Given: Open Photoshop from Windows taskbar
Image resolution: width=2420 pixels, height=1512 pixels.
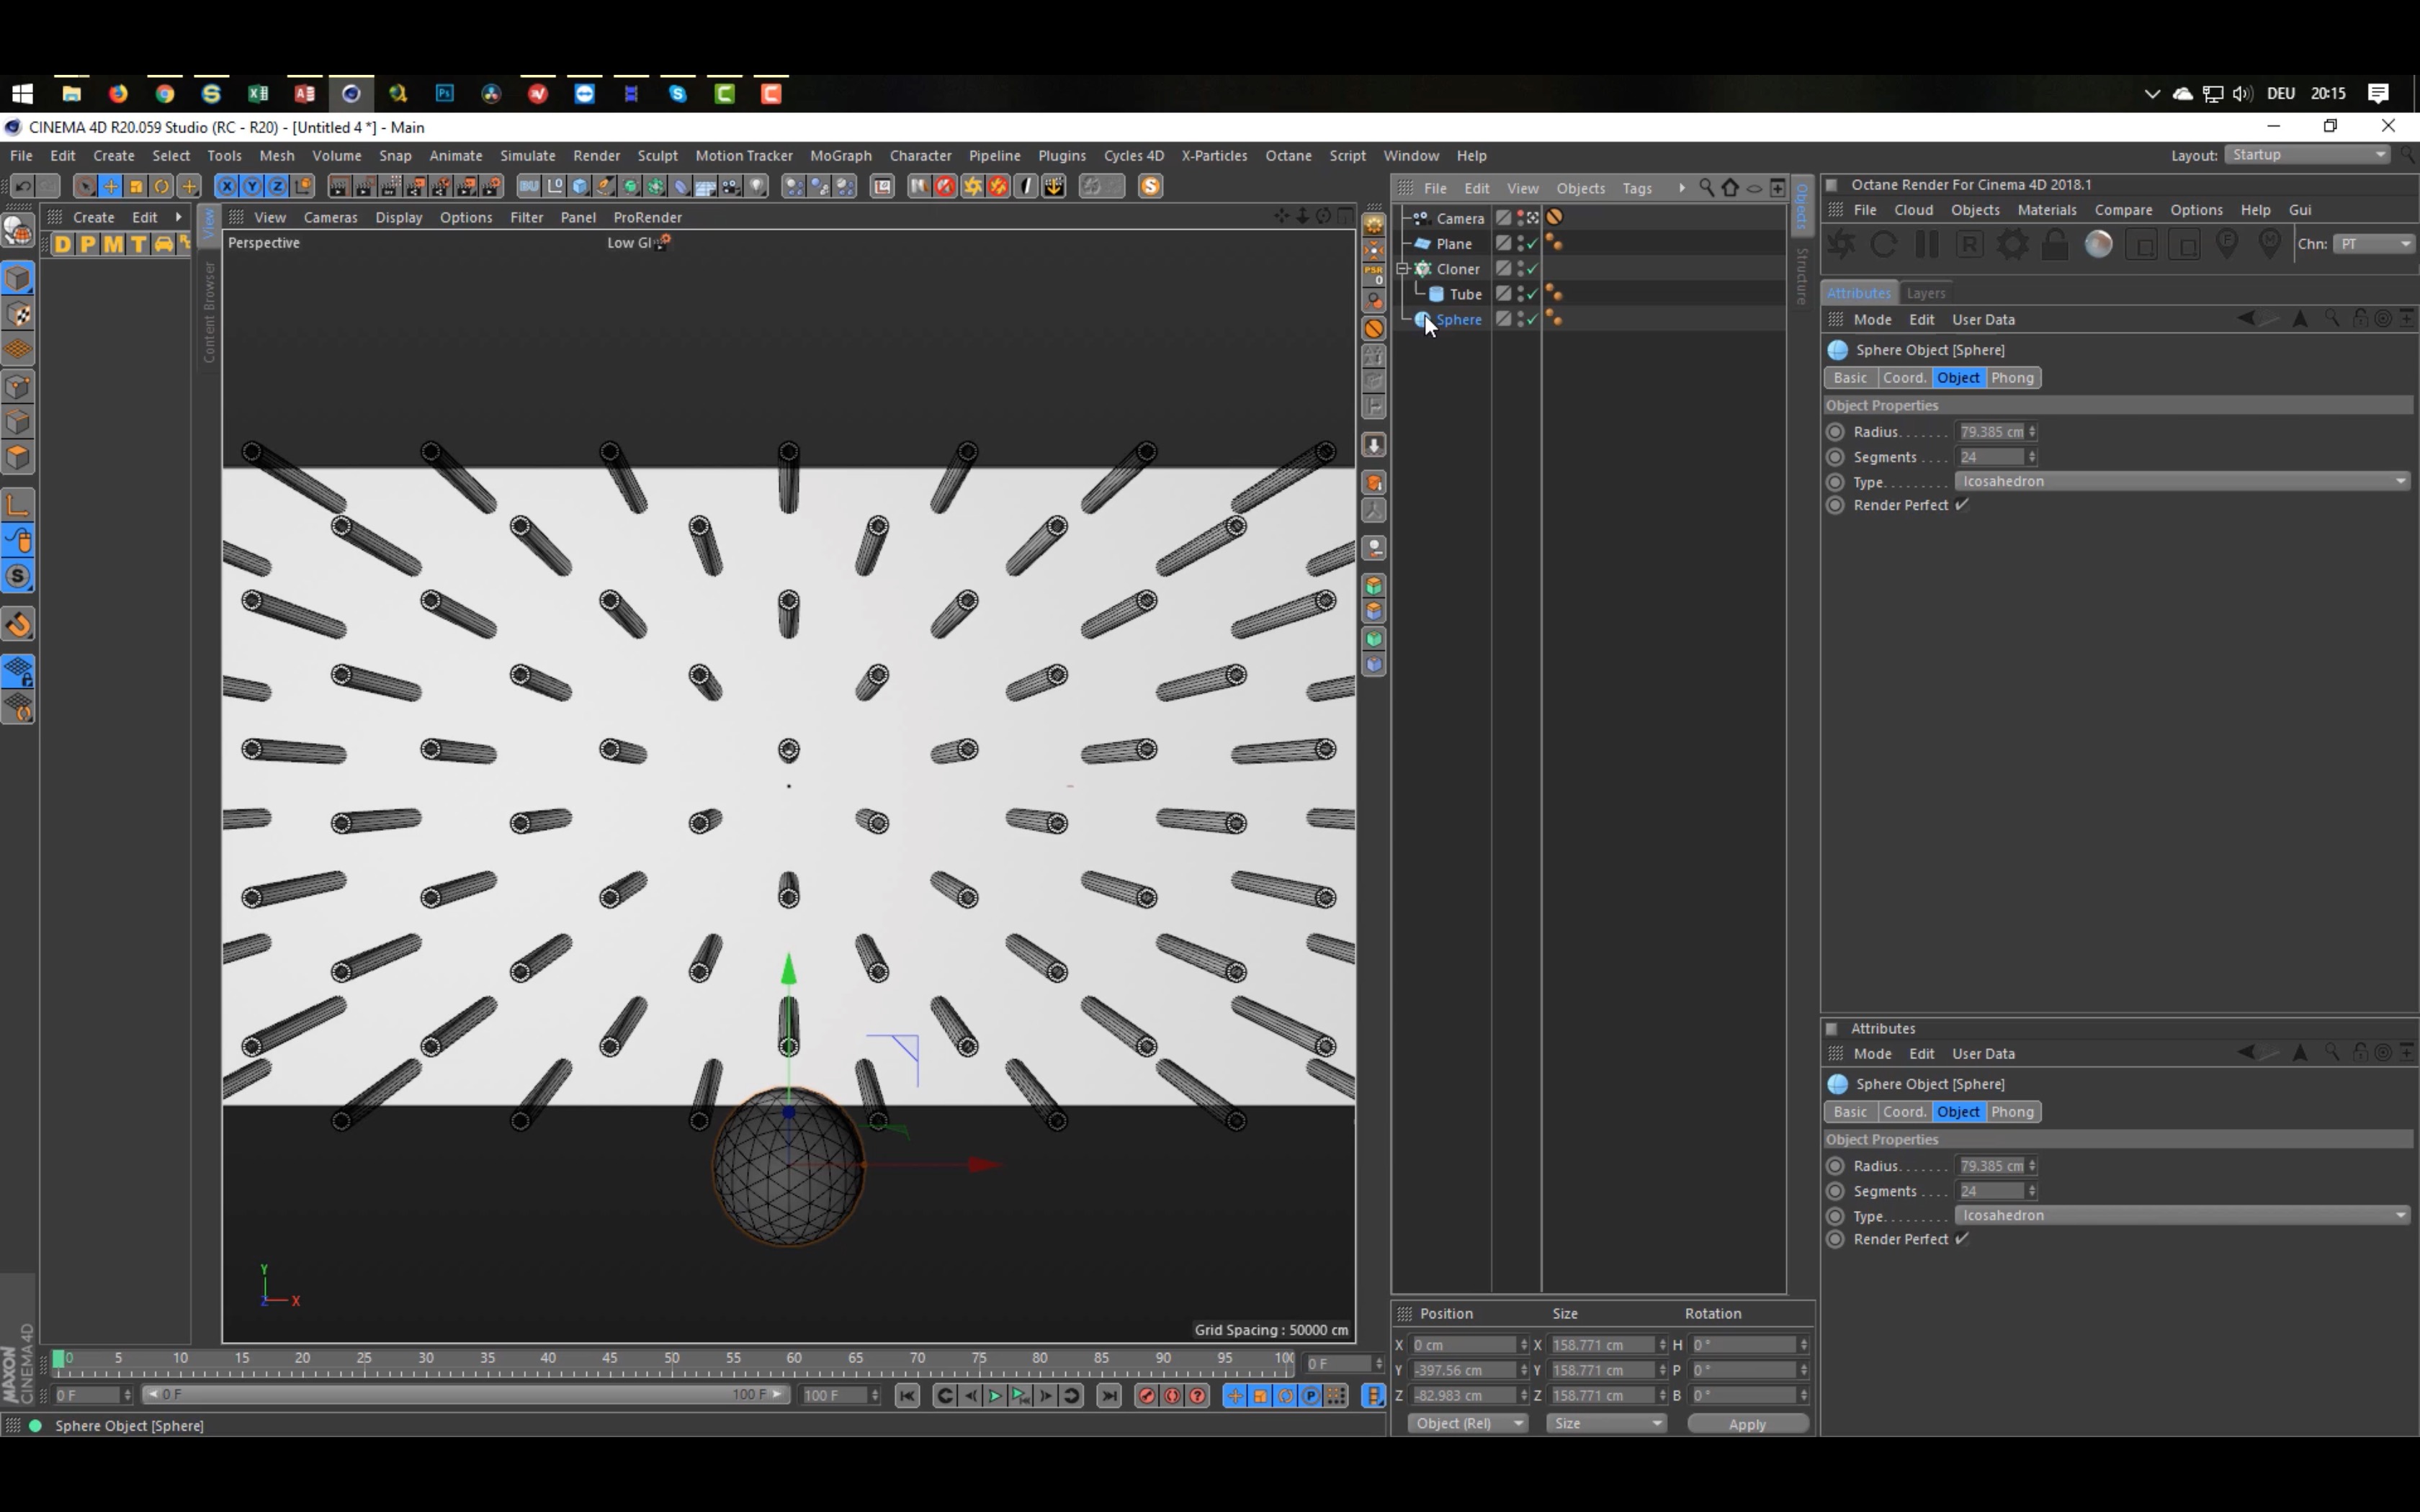Looking at the screenshot, I should click(444, 93).
